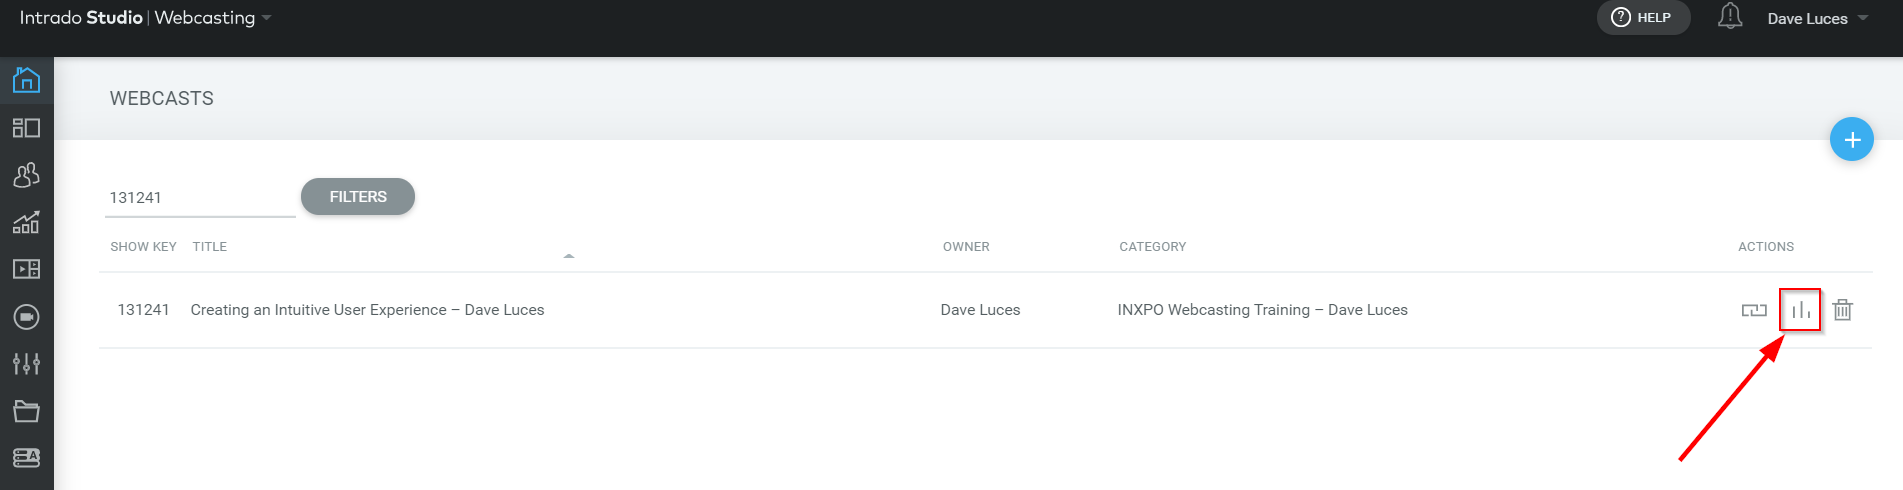Sort by the OWNER column header
Image resolution: width=1903 pixels, height=490 pixels.
(x=966, y=247)
